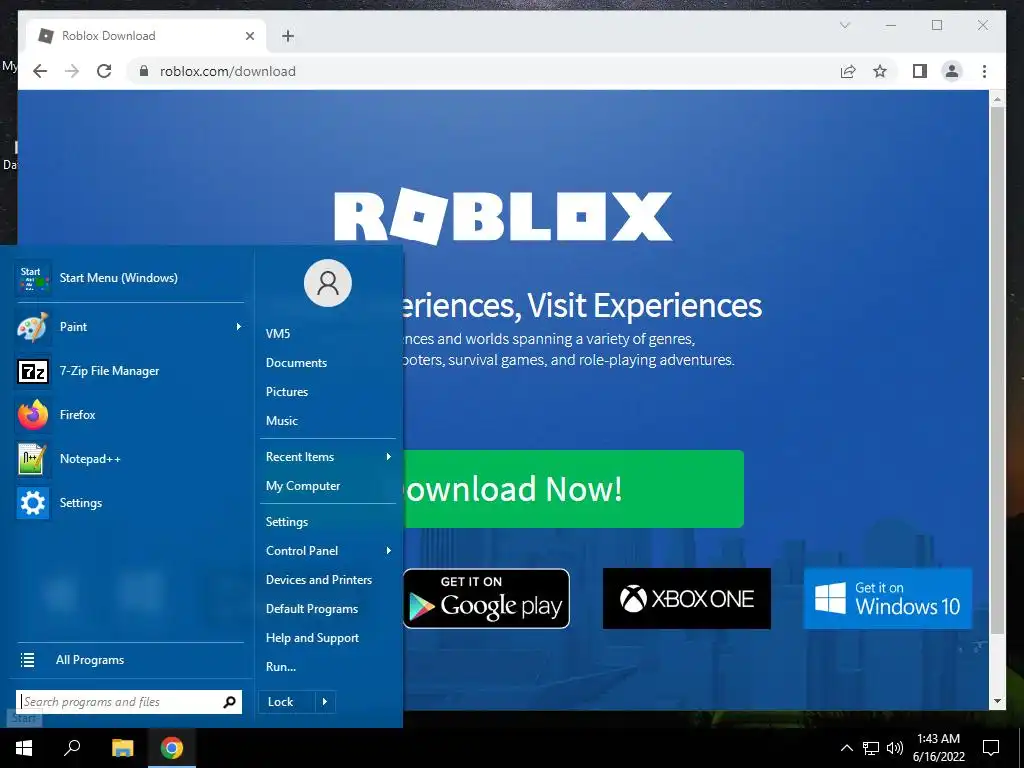Click the Xbox One badge
The height and width of the screenshot is (768, 1024).
[x=686, y=599]
